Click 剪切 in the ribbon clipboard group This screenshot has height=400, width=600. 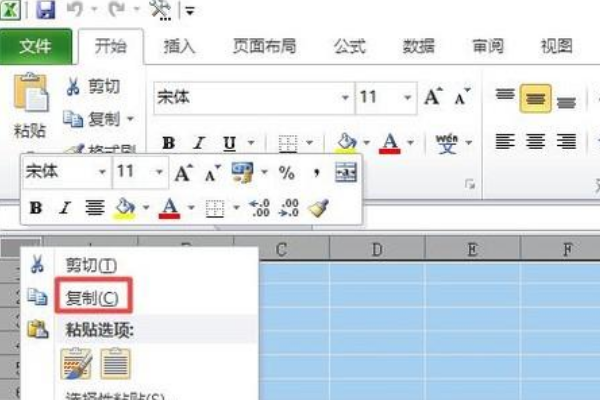point(93,86)
